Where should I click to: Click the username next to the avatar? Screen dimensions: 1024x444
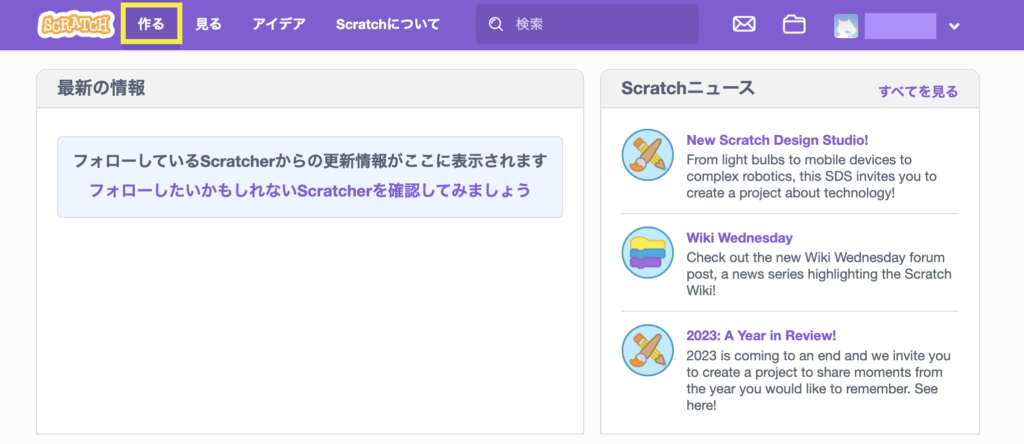pyautogui.click(x=901, y=26)
